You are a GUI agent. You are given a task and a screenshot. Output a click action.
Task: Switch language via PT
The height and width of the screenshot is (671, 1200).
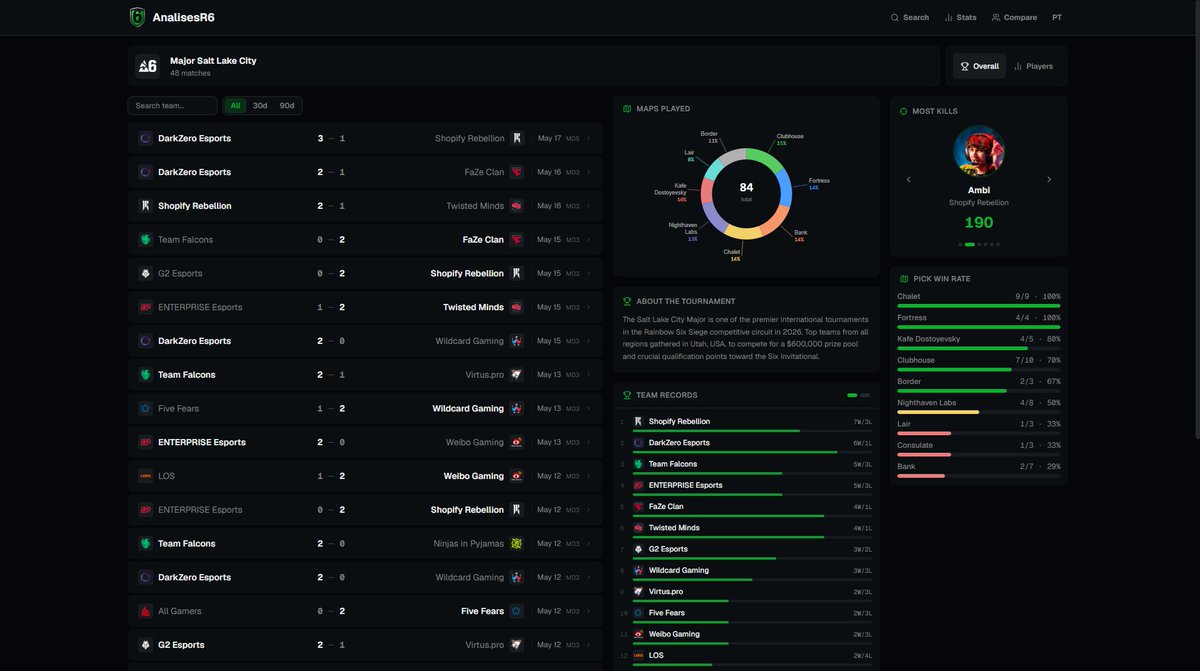click(x=1057, y=17)
